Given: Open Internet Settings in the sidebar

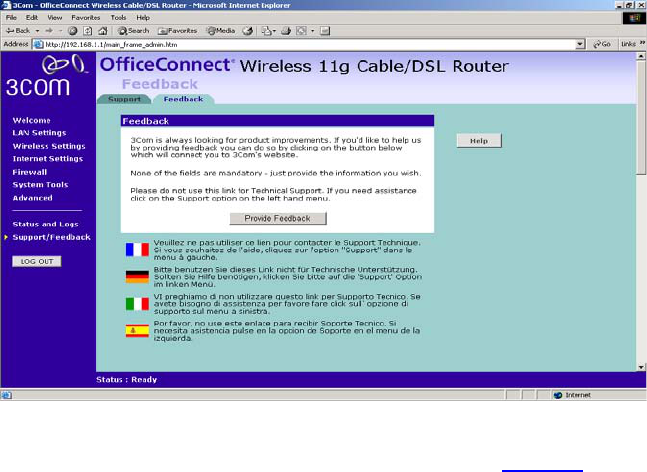Looking at the screenshot, I should pyautogui.click(x=47, y=159).
